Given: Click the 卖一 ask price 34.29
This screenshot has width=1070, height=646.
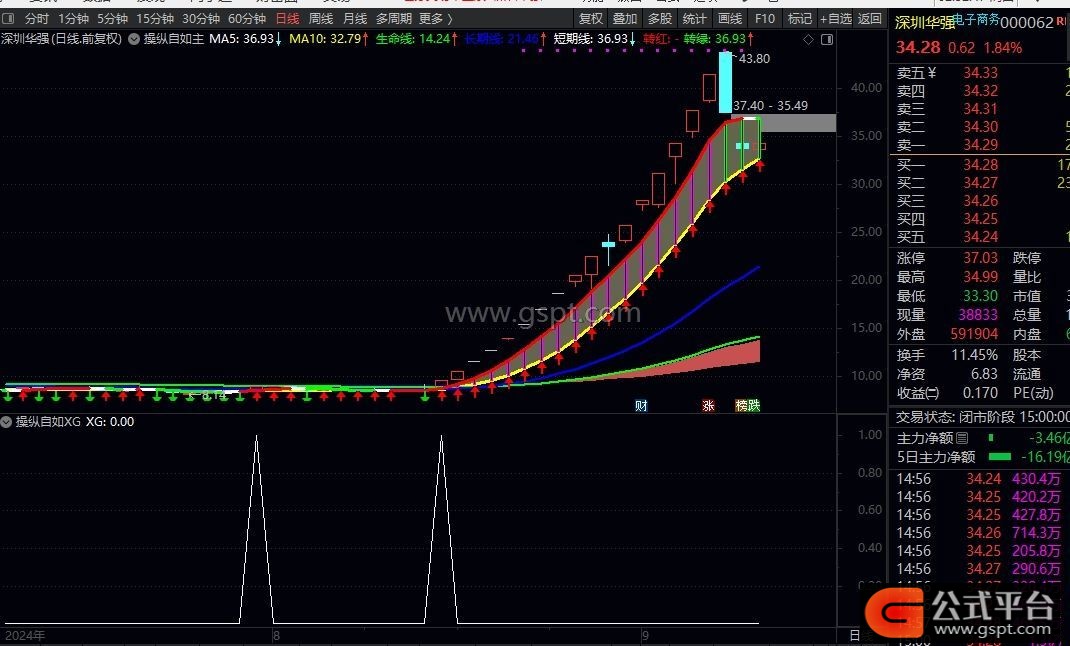Looking at the screenshot, I should (980, 145).
